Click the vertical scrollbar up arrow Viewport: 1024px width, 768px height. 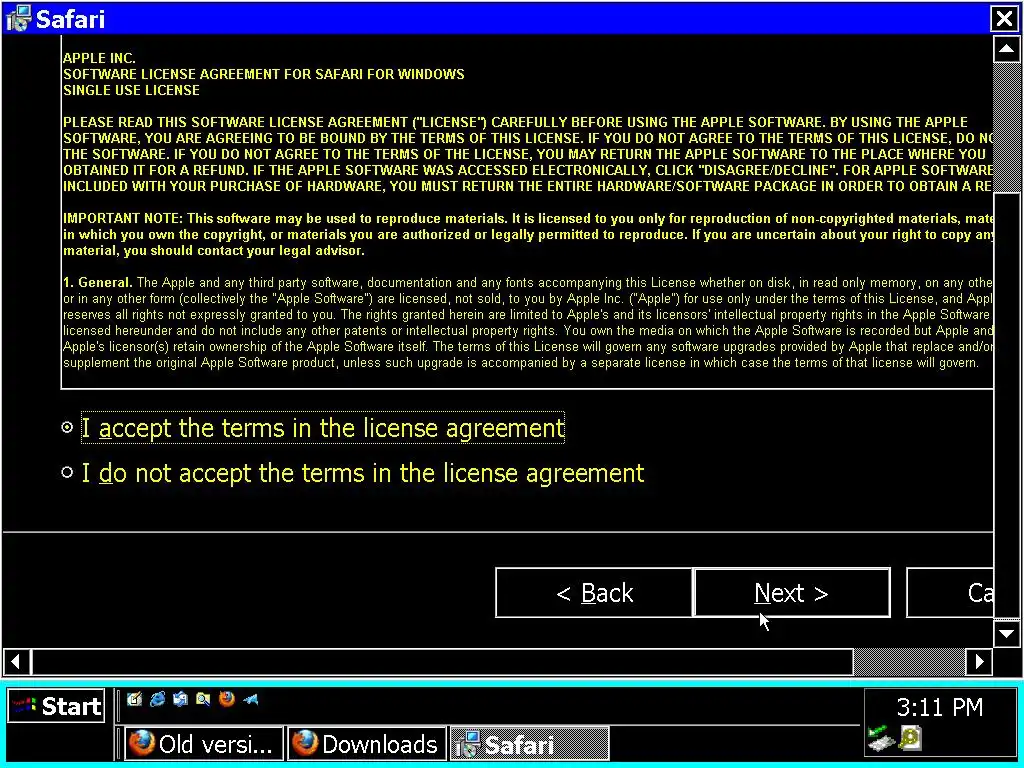point(1006,49)
